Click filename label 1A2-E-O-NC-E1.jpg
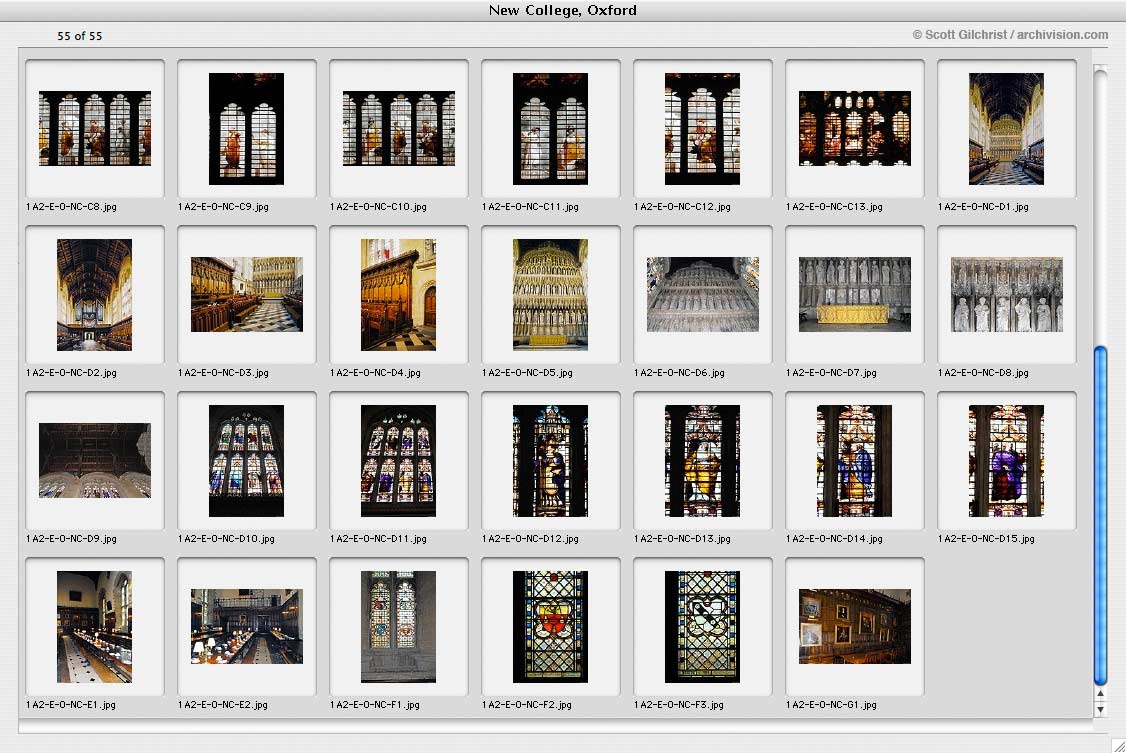This screenshot has height=753, width=1126. coord(70,705)
